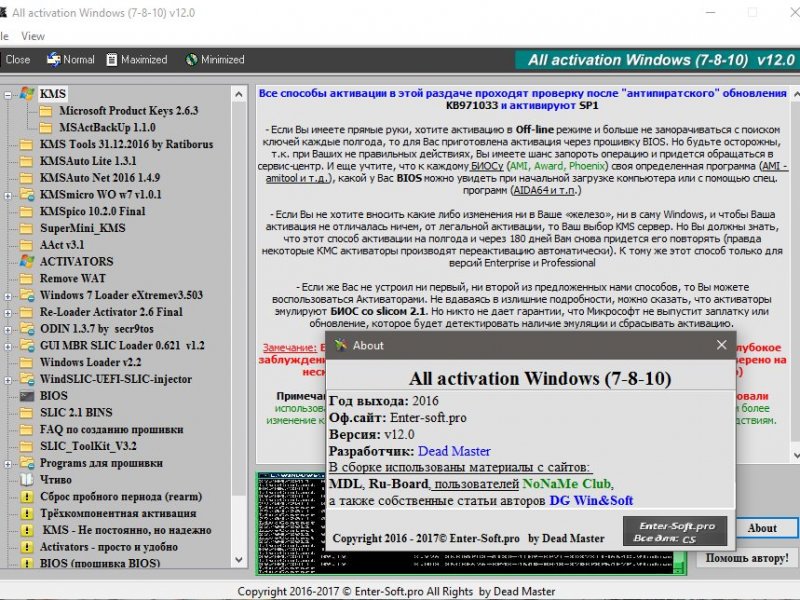This screenshot has width=800, height=600.
Task: Close the About dialog
Action: (x=721, y=345)
